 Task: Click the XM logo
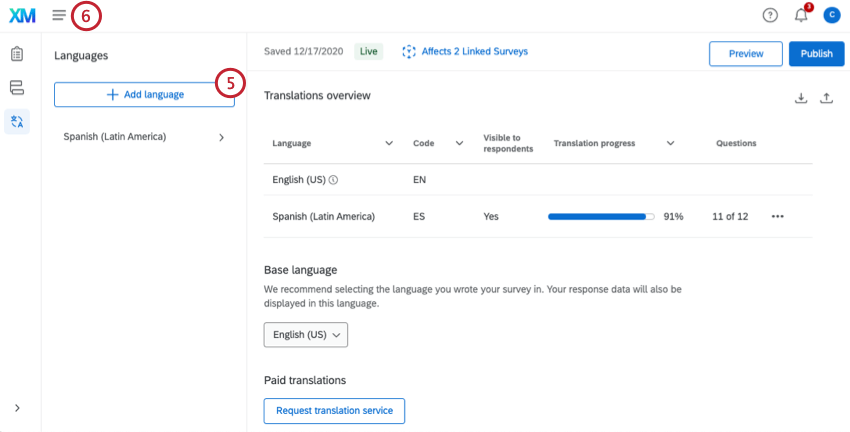[x=22, y=15]
